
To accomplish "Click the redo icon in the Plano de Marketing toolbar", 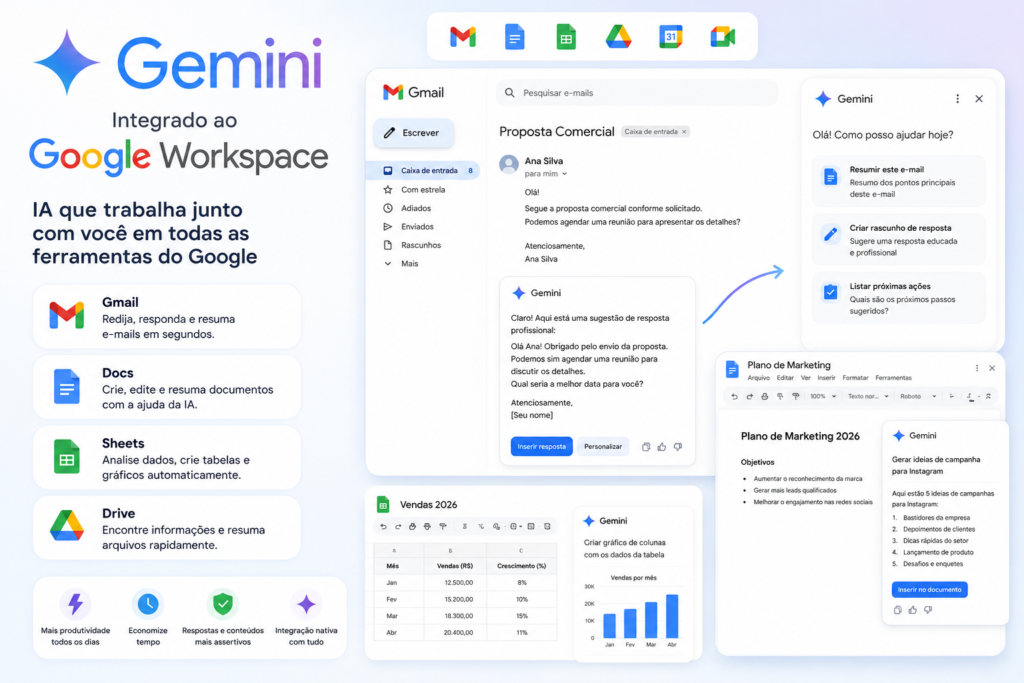I will 749,396.
